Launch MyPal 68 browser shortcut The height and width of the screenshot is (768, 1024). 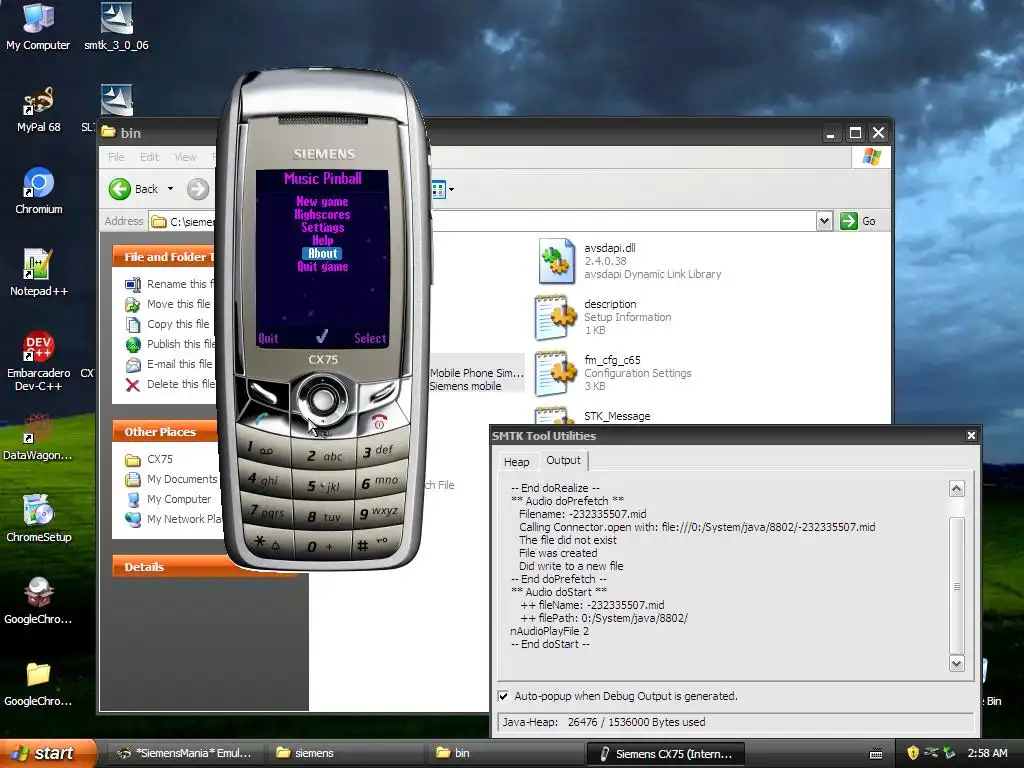(38, 108)
